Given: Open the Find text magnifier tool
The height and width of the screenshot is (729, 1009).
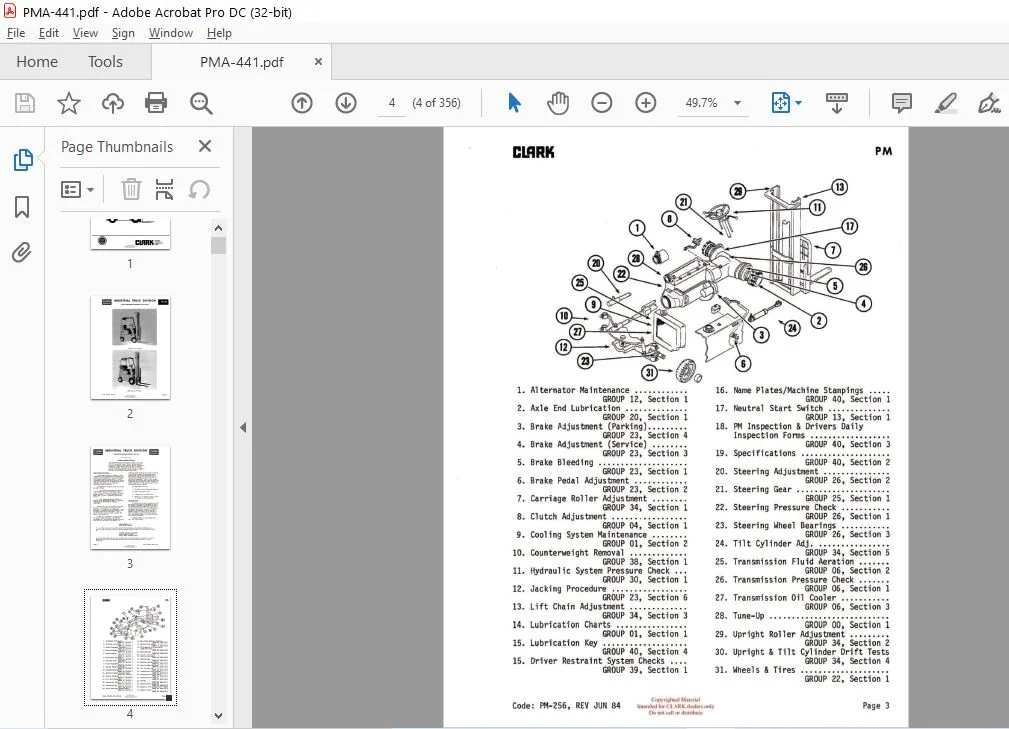Looking at the screenshot, I should pos(201,103).
